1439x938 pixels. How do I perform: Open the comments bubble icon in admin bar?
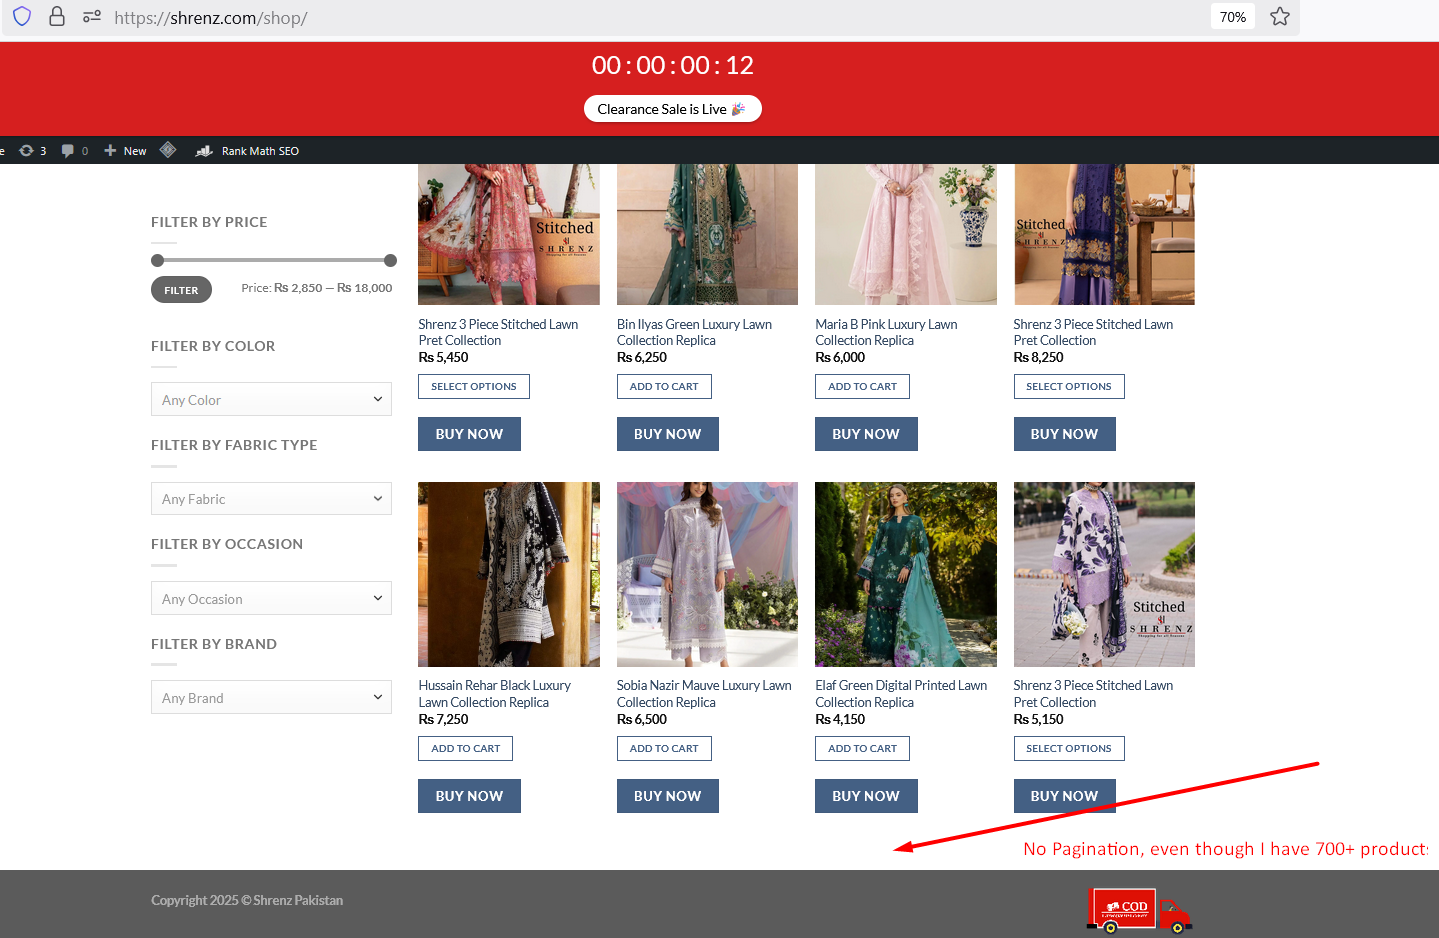pyautogui.click(x=75, y=151)
